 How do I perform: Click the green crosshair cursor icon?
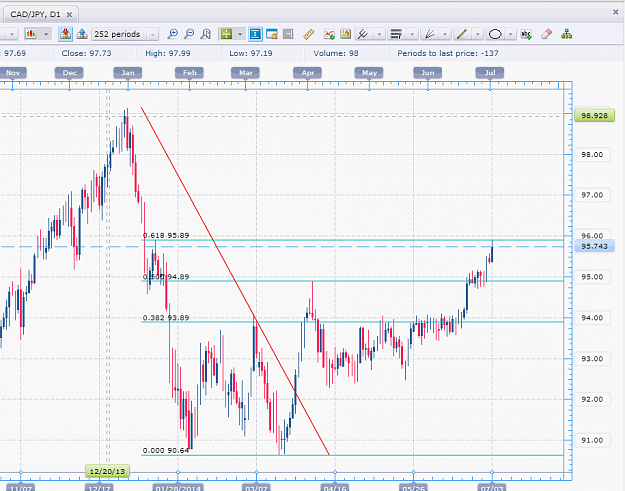click(x=226, y=34)
